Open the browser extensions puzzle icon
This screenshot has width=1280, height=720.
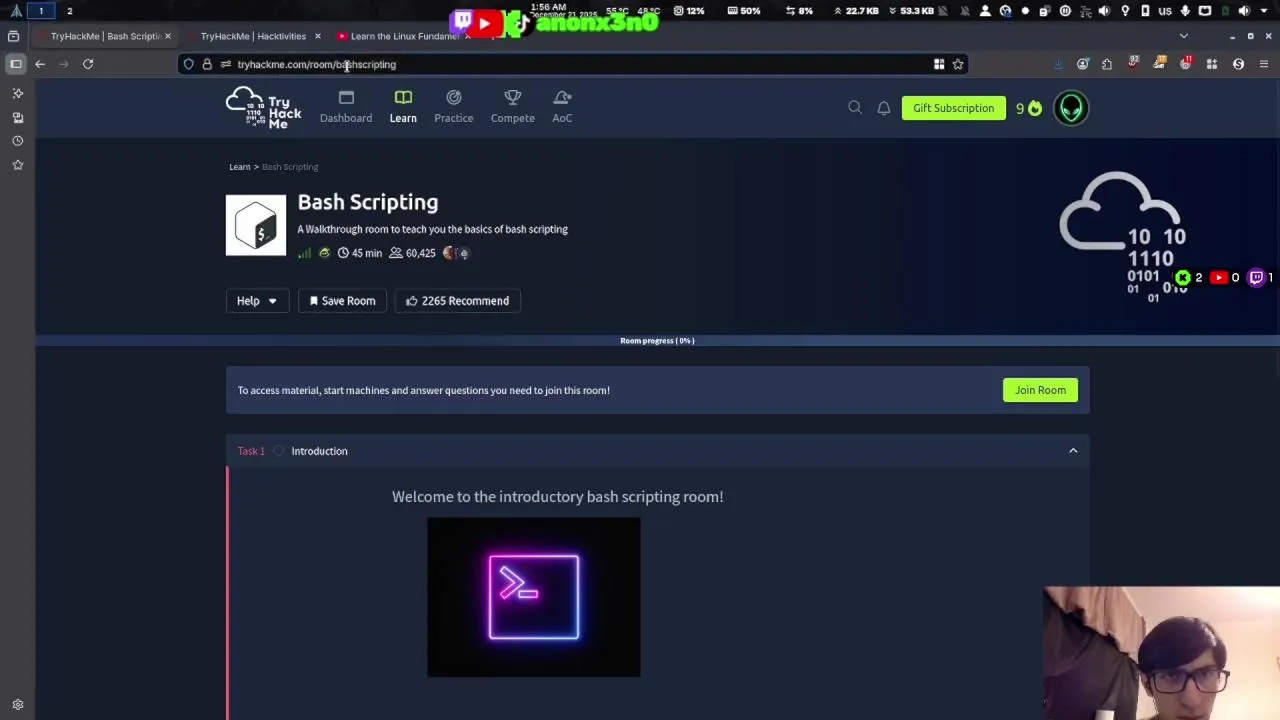click(1107, 64)
